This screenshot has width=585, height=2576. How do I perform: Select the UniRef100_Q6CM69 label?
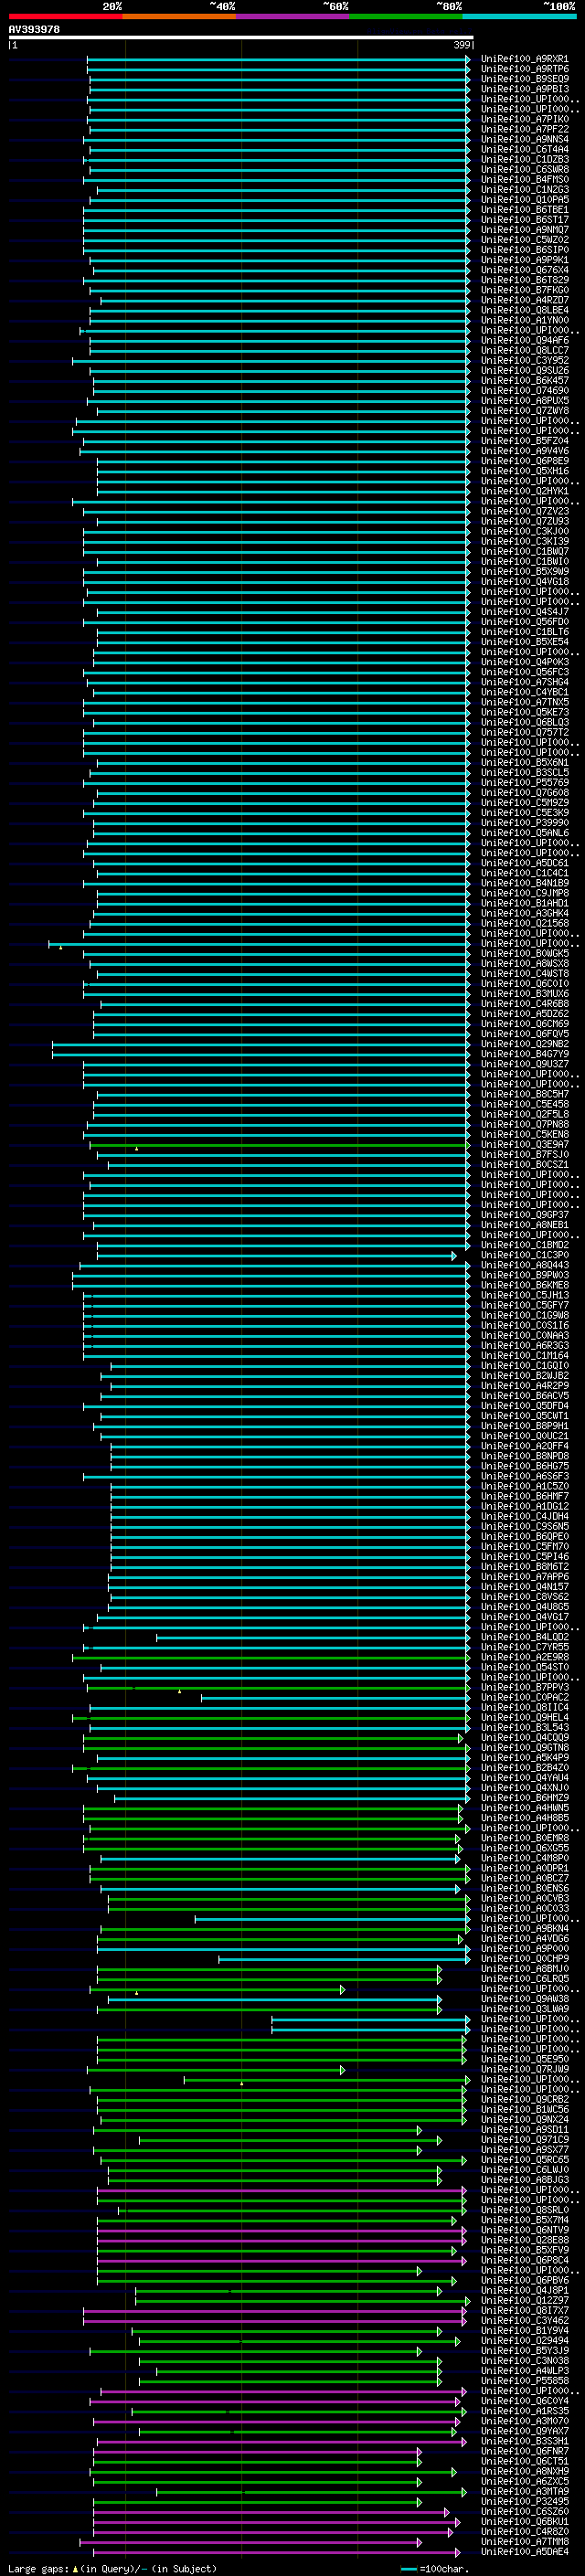tap(524, 1024)
